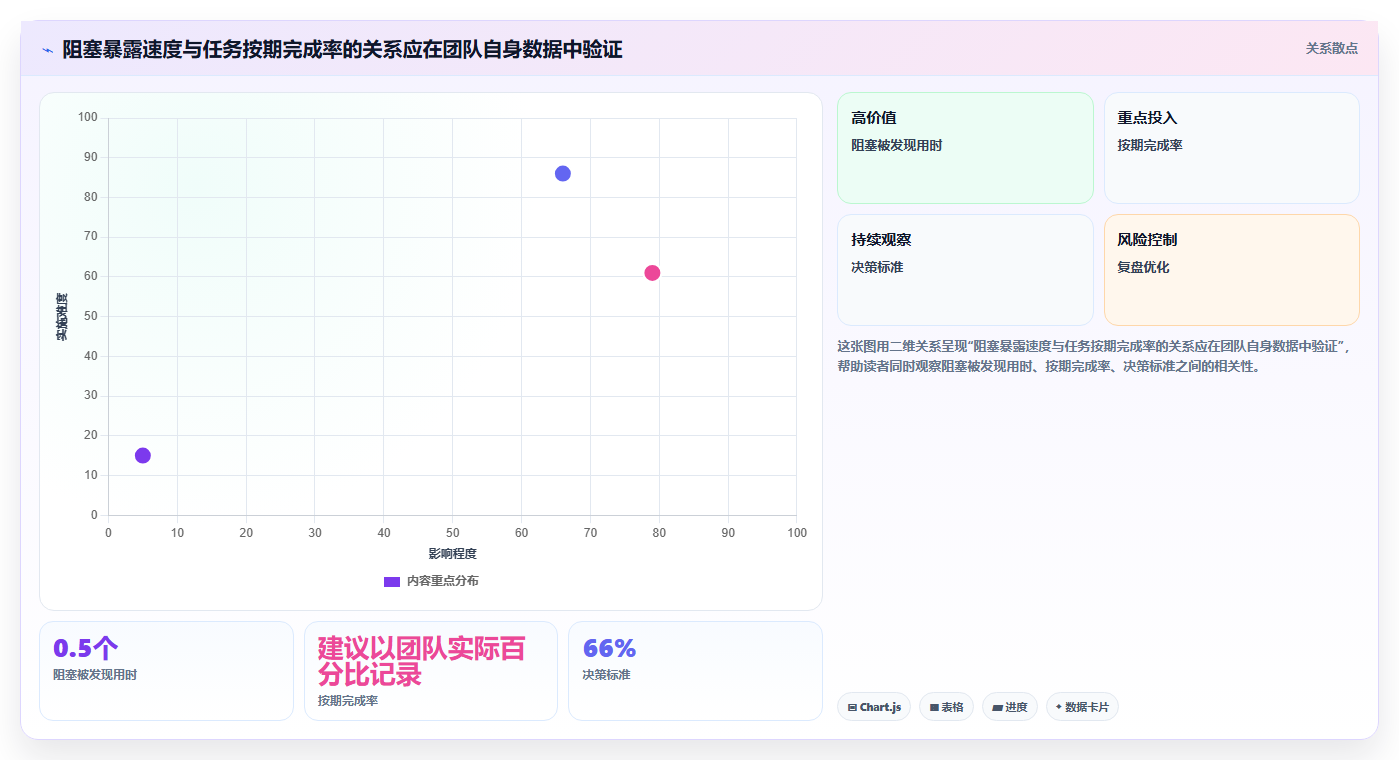1399x760 pixels.
Task: Click 阻塞被发现用时 under the 0.5个 metric
Action: pos(95,675)
